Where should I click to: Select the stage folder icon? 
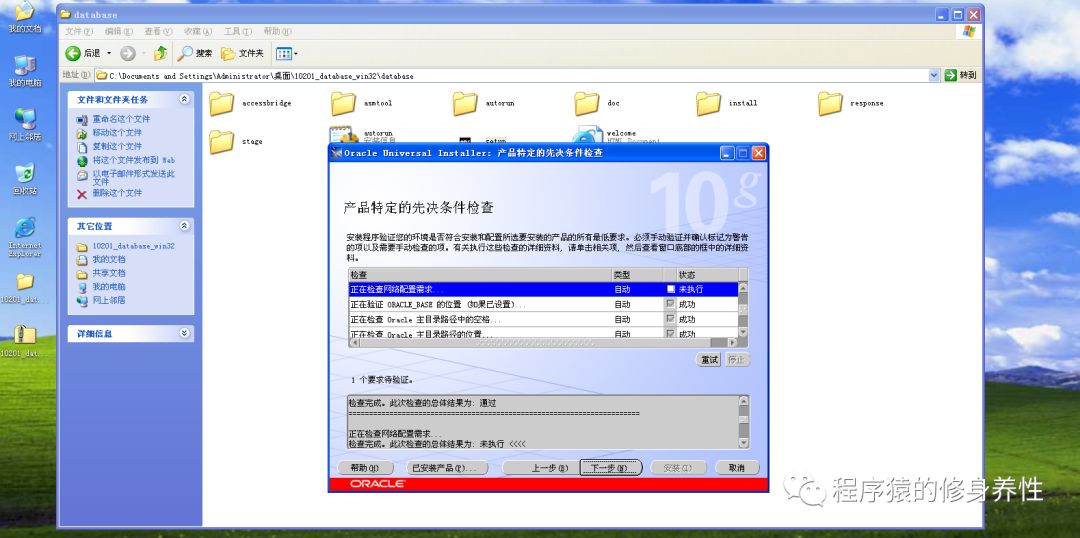tap(222, 141)
